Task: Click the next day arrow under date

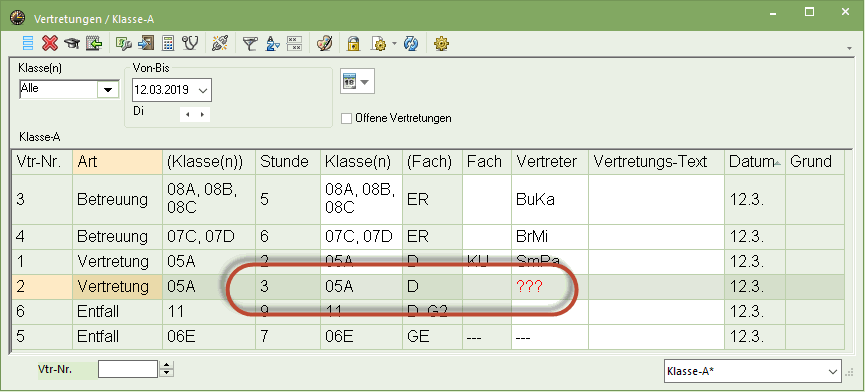Action: pyautogui.click(x=202, y=115)
